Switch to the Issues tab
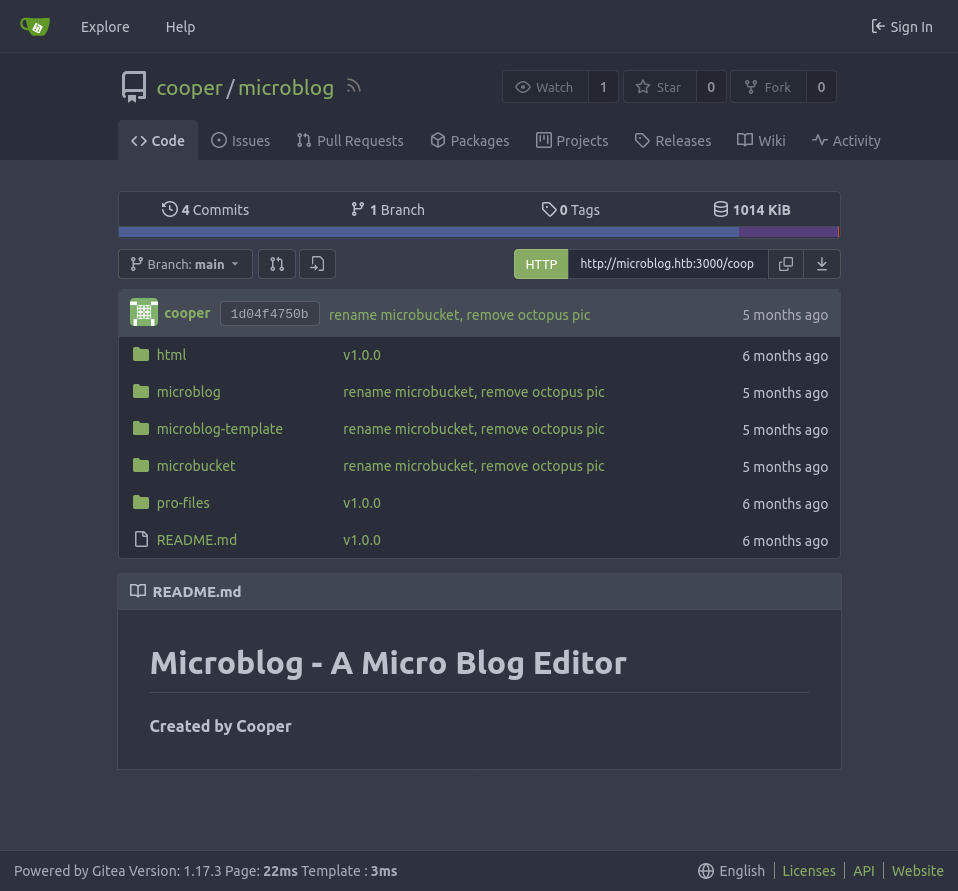 (241, 141)
